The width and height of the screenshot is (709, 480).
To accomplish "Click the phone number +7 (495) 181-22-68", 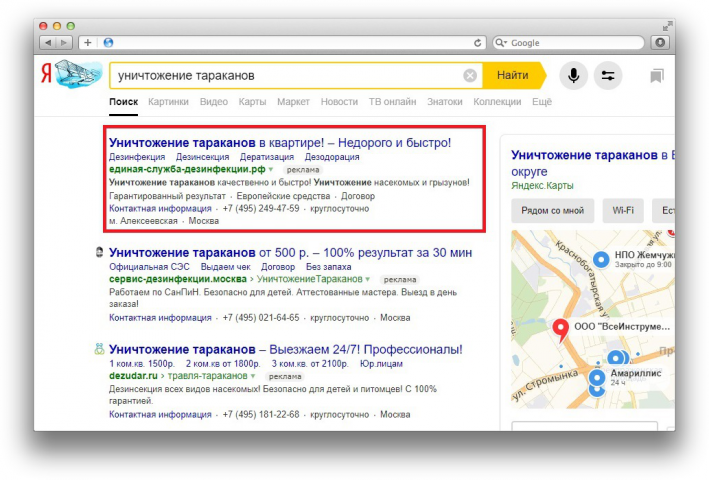I will pos(261,414).
